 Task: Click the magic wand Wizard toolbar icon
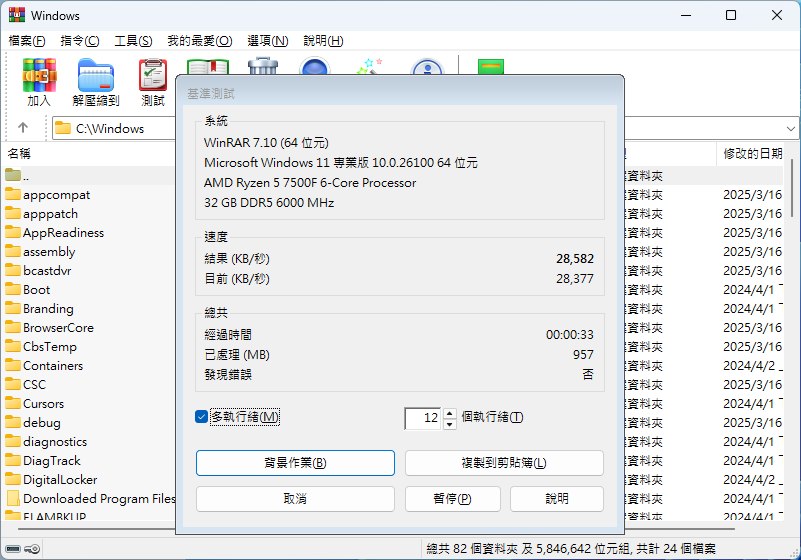tap(369, 66)
